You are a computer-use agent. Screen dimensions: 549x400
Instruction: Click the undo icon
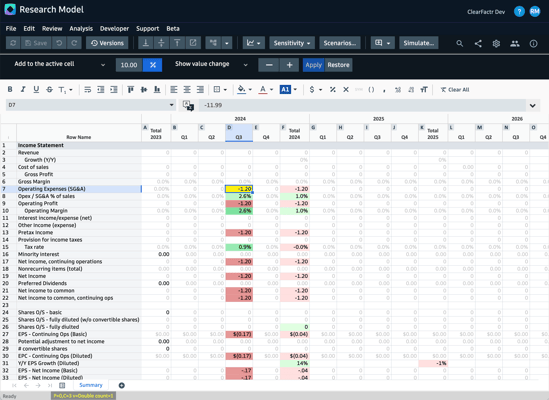click(x=59, y=43)
